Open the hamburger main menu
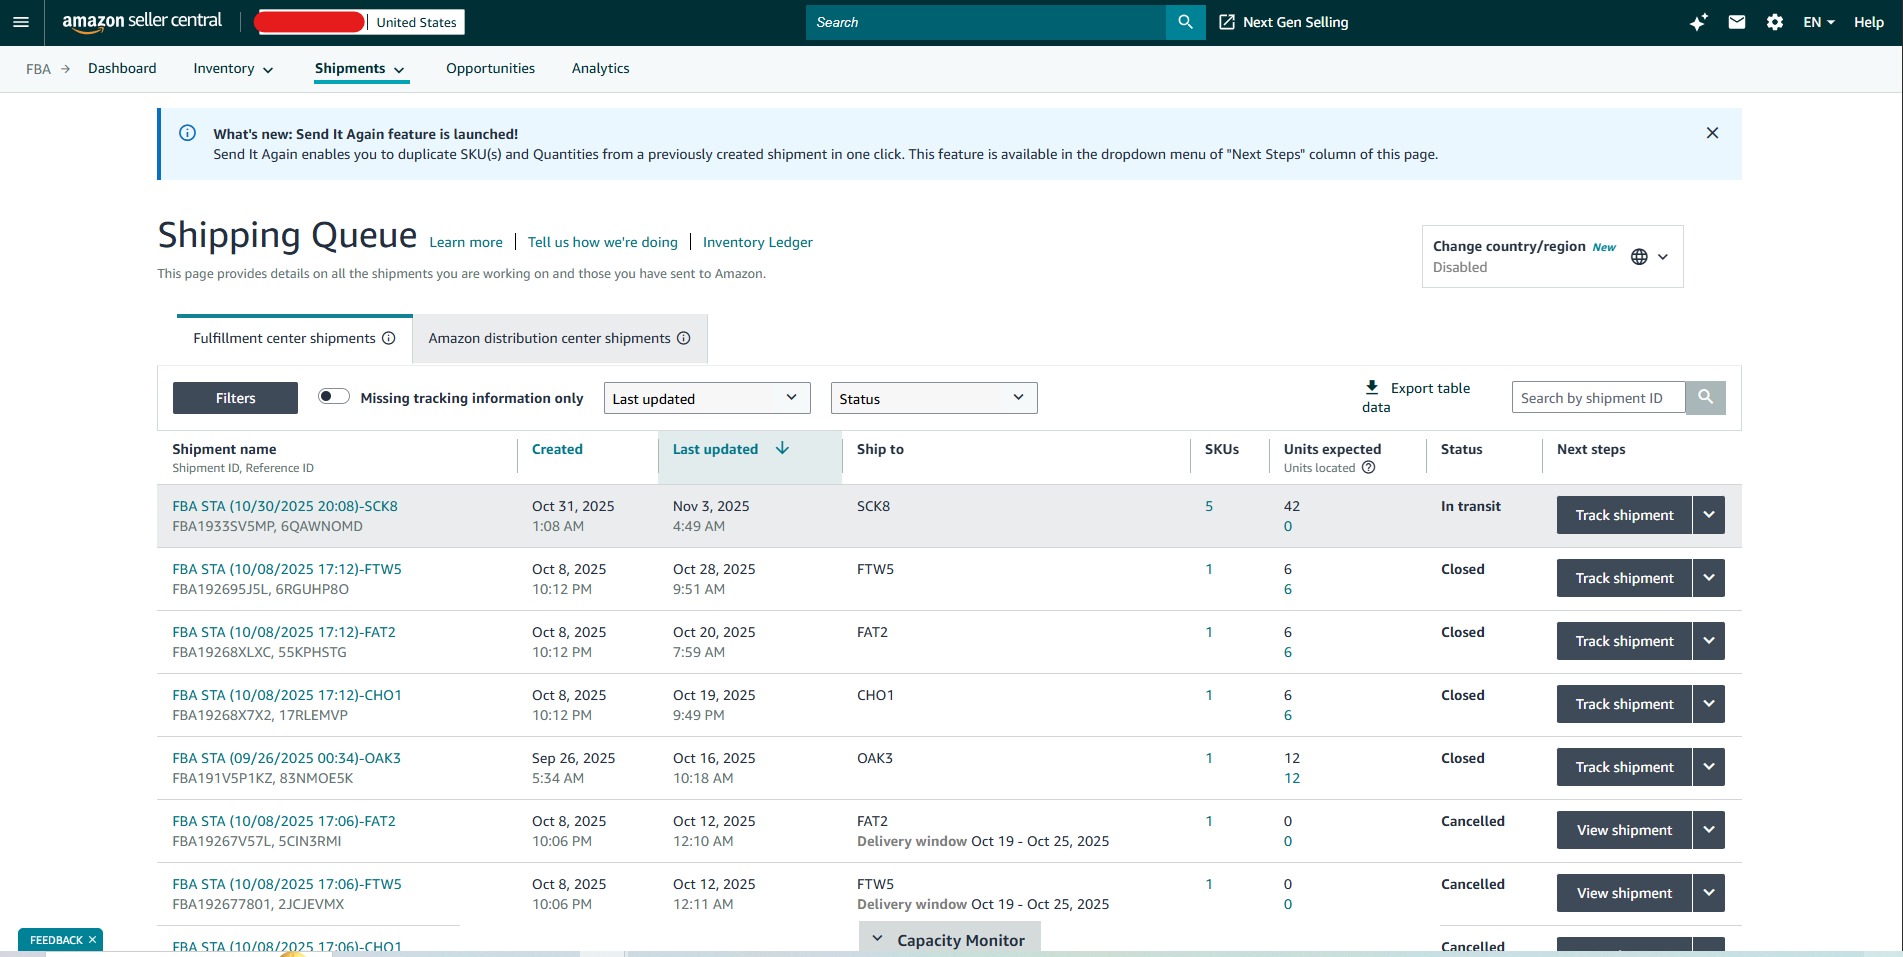 21,22
